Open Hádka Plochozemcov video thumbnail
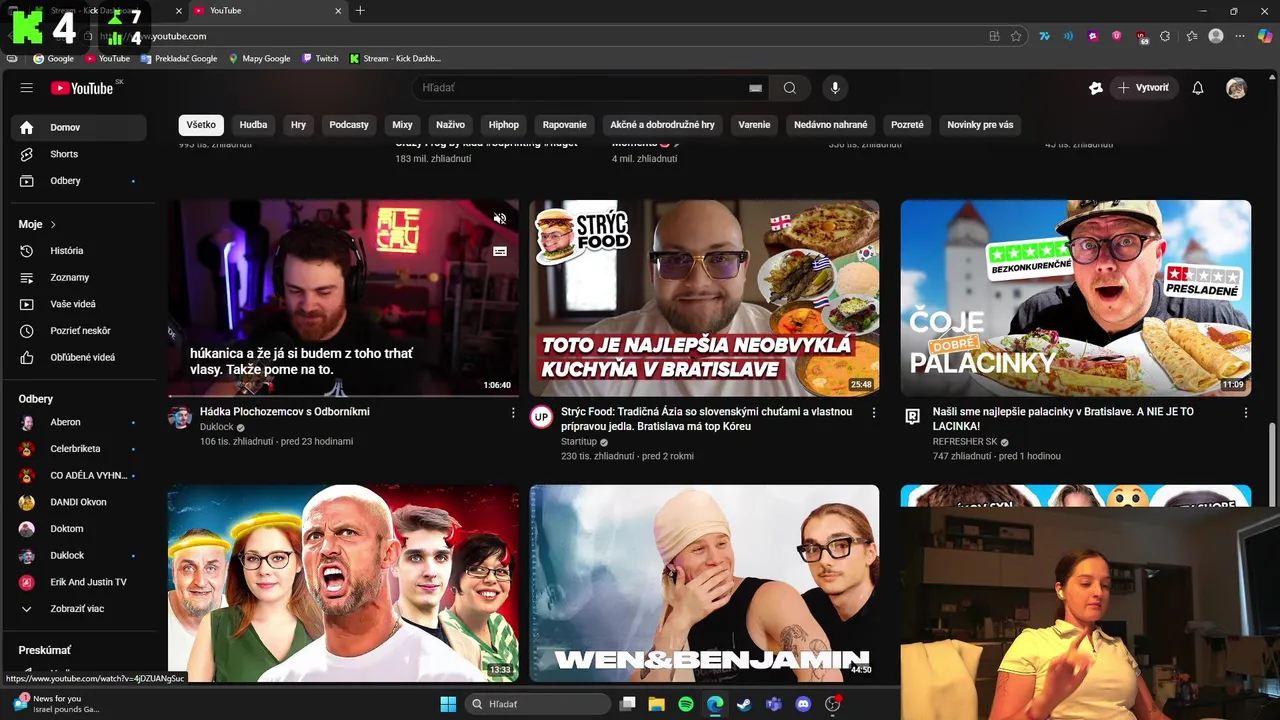 pos(343,298)
